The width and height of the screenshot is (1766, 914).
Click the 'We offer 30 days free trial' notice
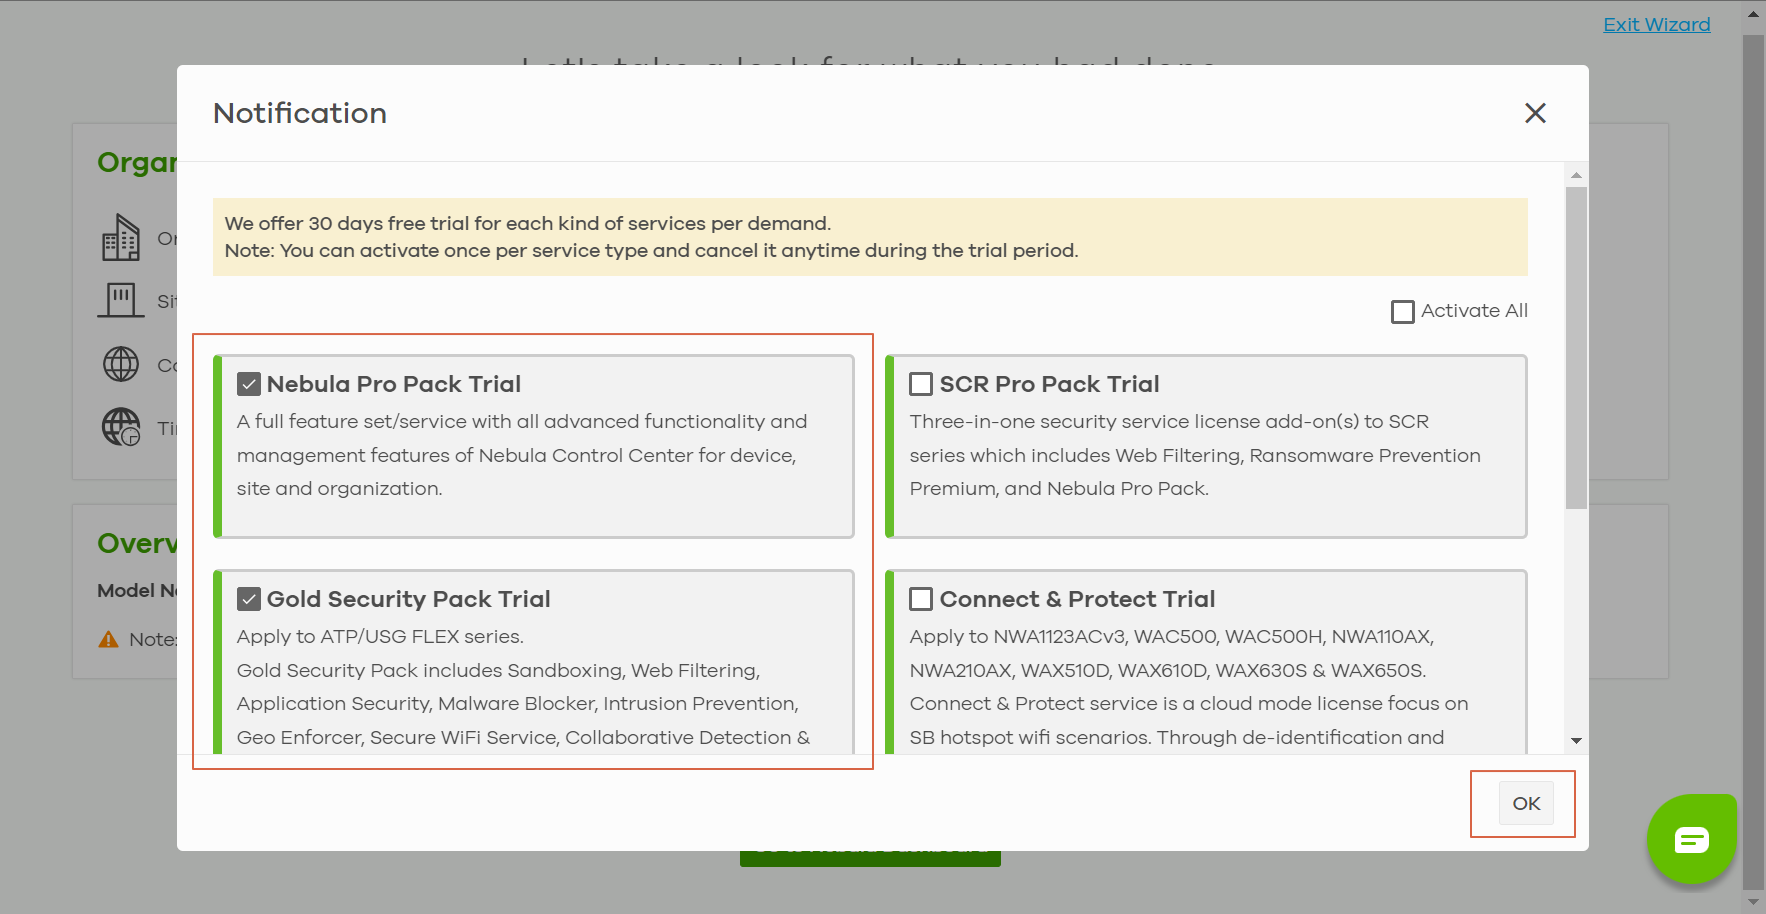pos(870,237)
